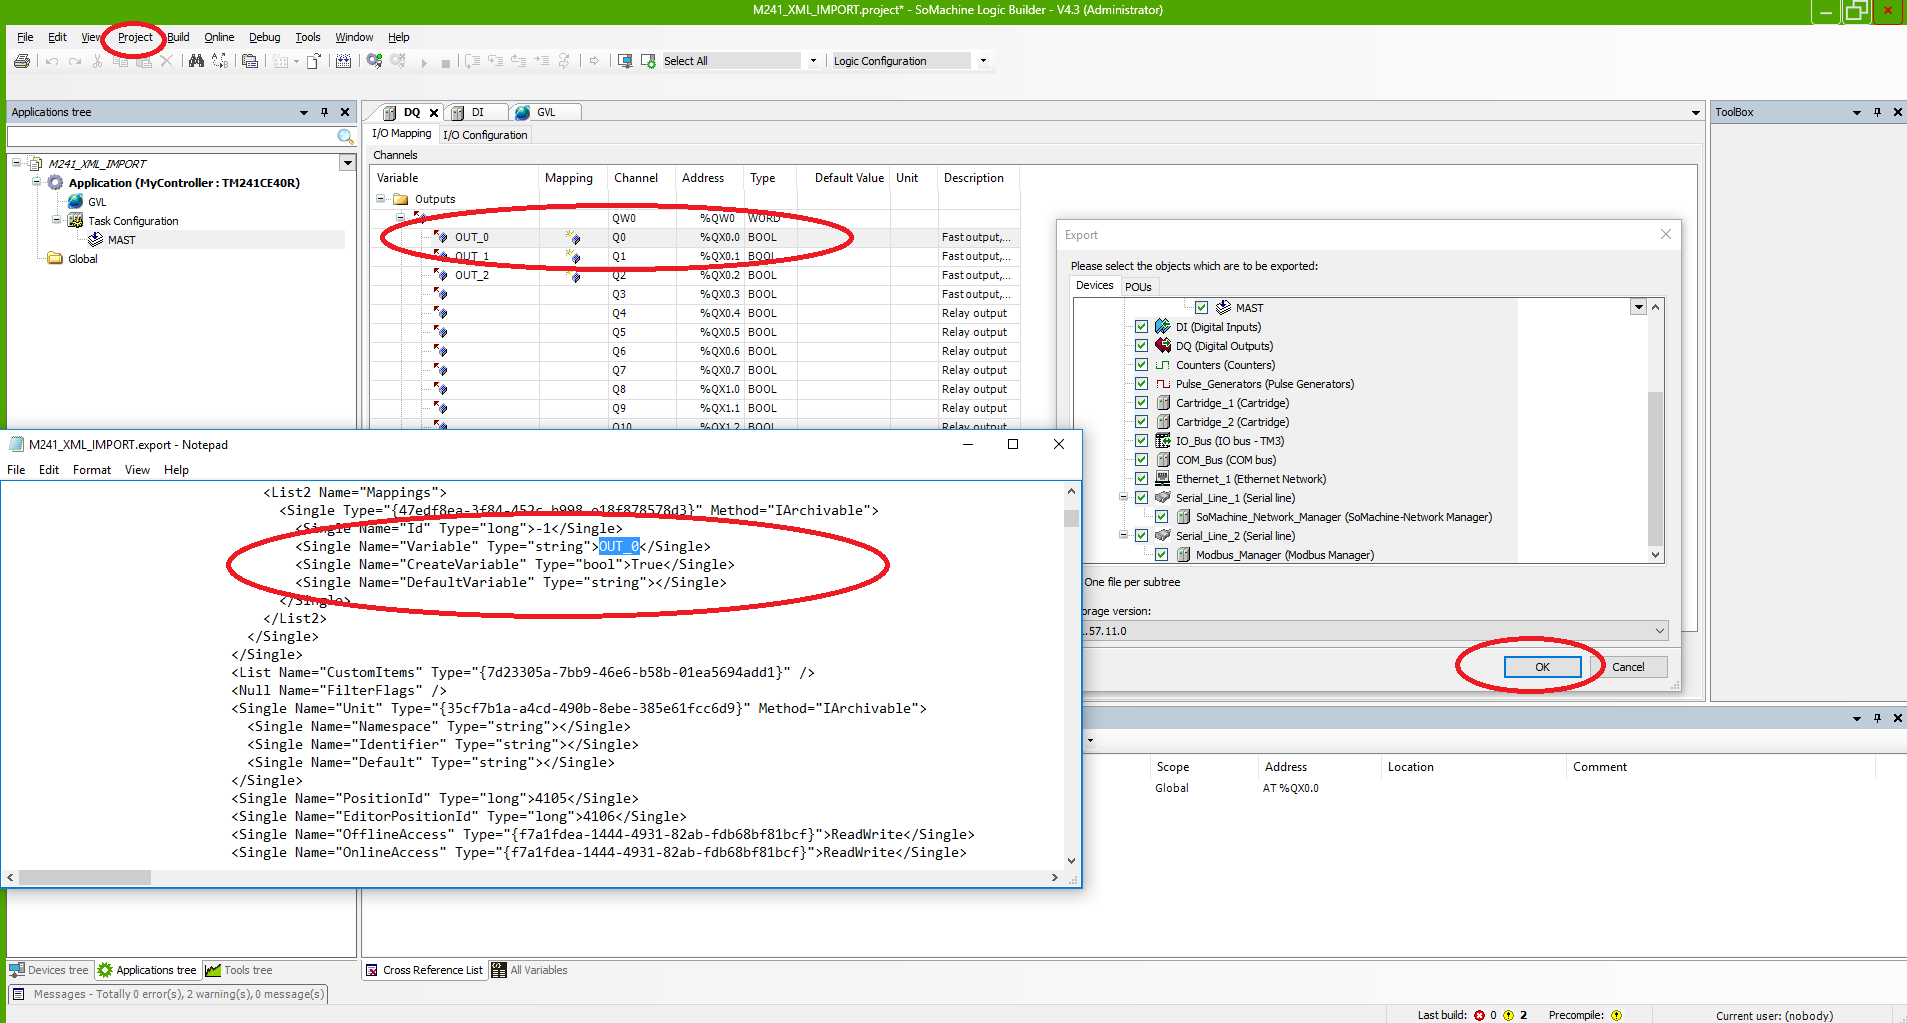Click the Print toolbar icon
1907x1023 pixels.
coord(22,61)
